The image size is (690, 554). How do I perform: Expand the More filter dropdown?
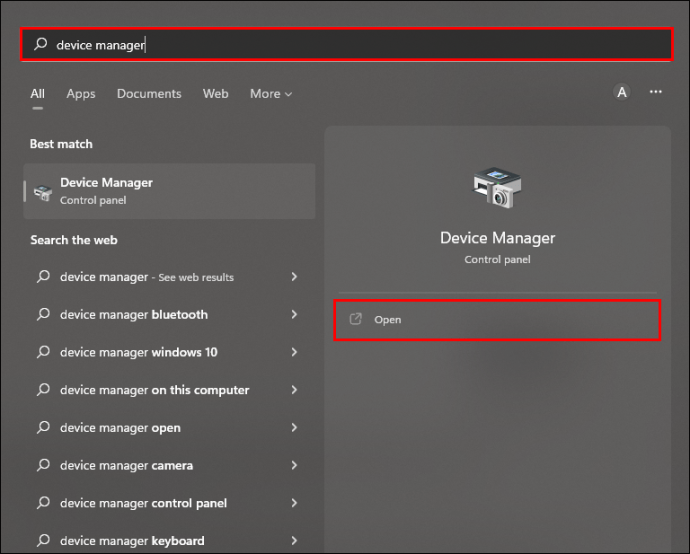pyautogui.click(x=271, y=94)
